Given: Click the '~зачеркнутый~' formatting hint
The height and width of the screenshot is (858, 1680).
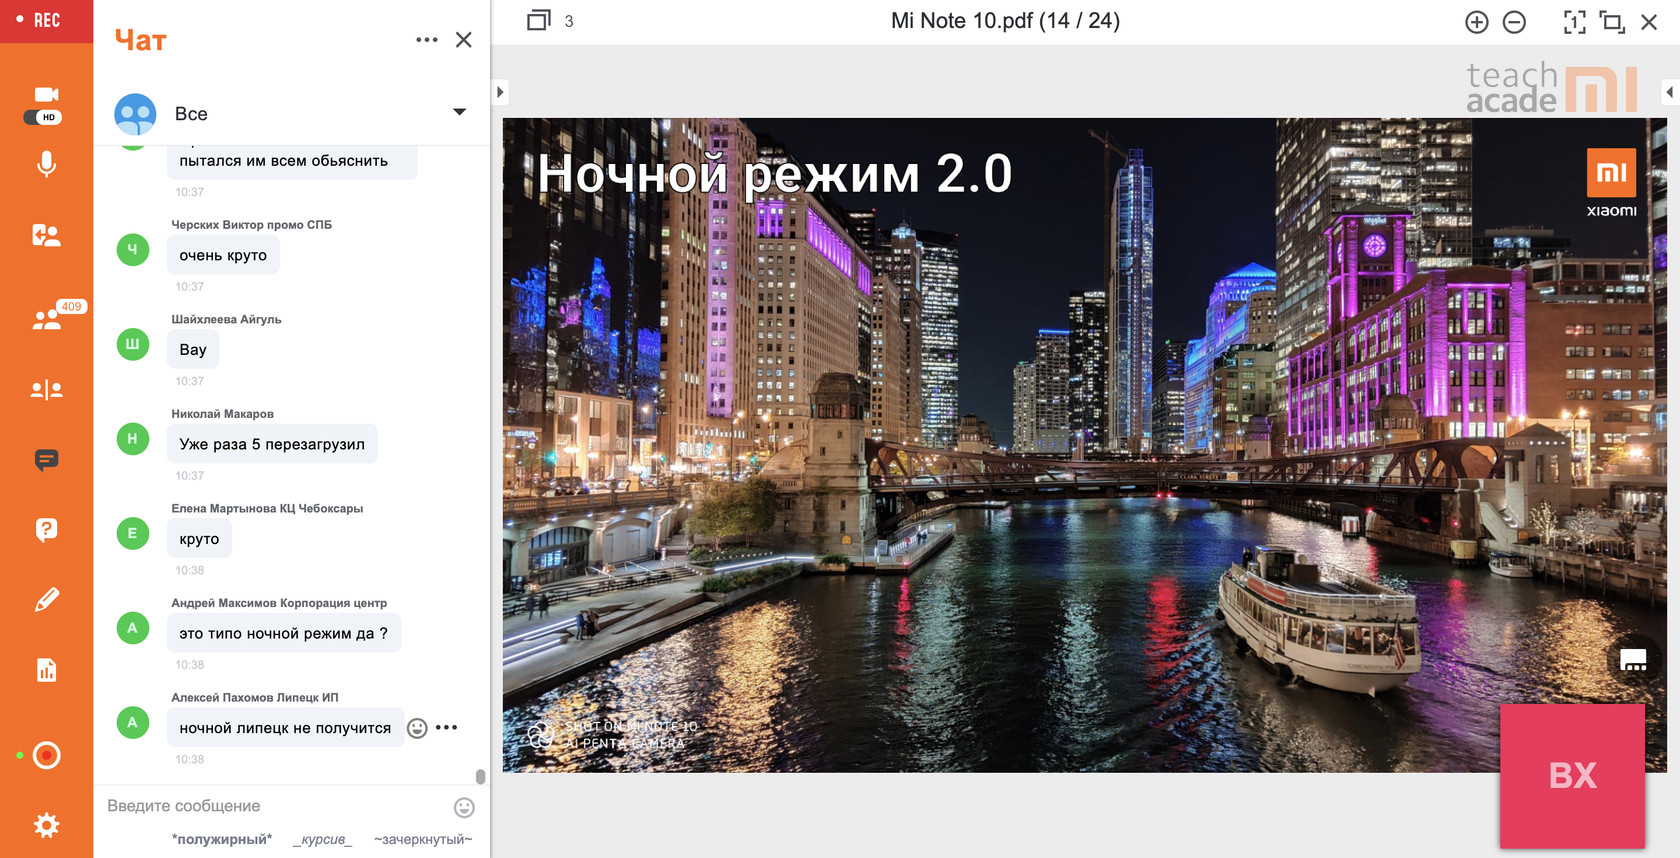Looking at the screenshot, I should pyautogui.click(x=423, y=839).
